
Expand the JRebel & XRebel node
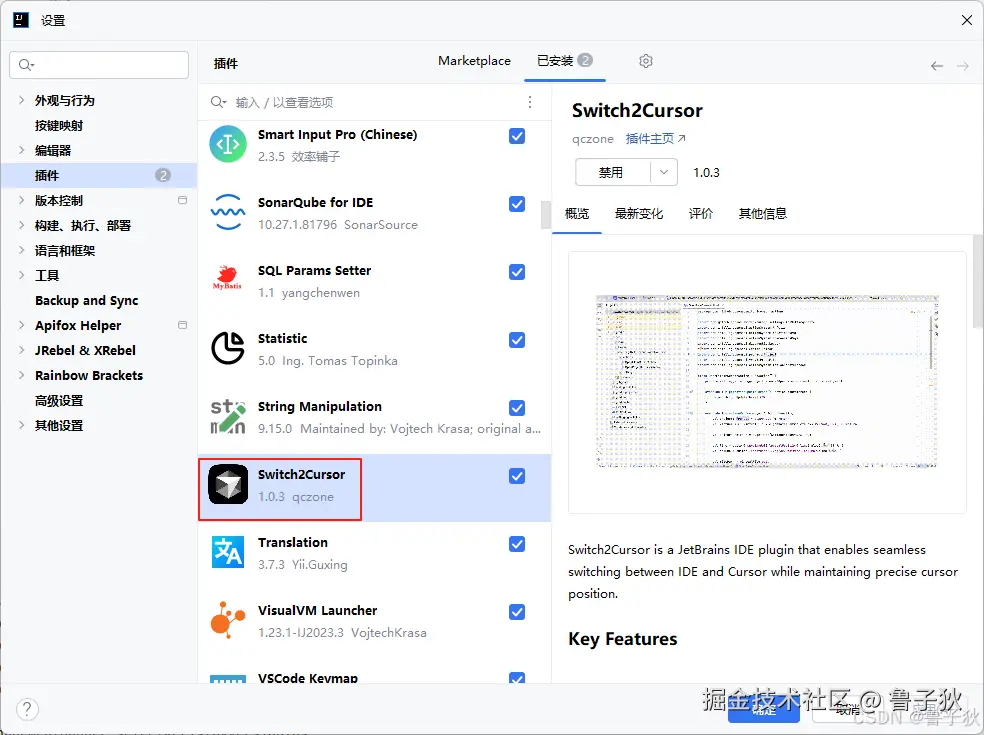(21, 350)
